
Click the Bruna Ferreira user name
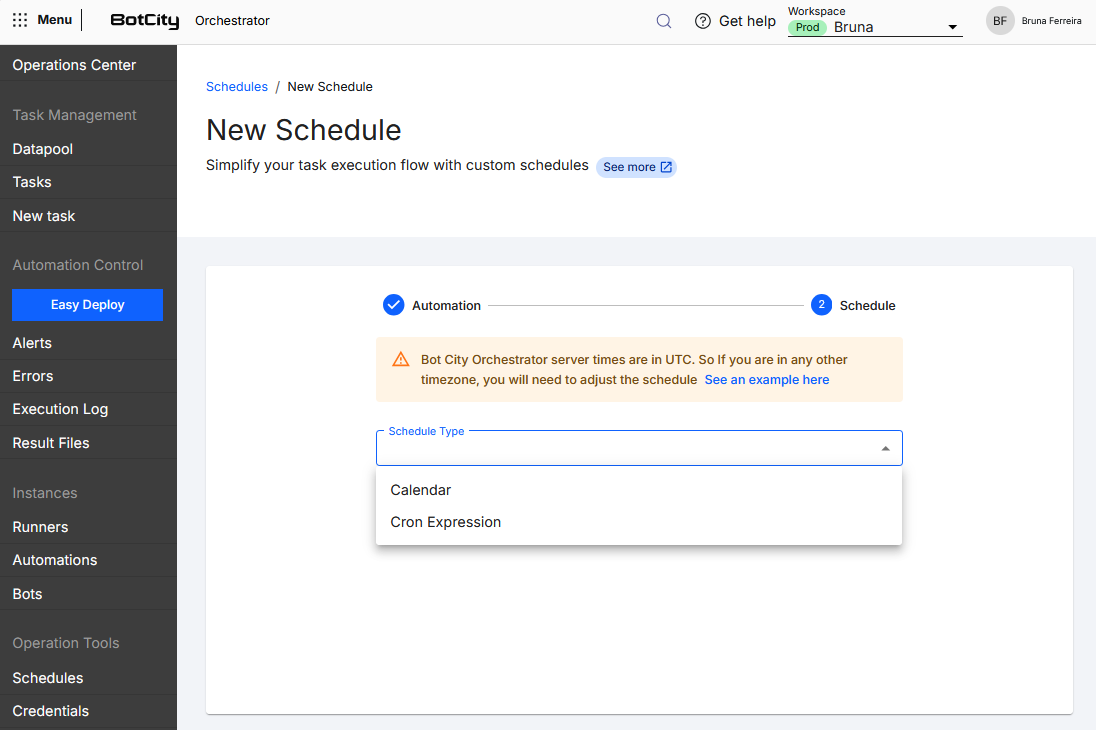[1051, 21]
